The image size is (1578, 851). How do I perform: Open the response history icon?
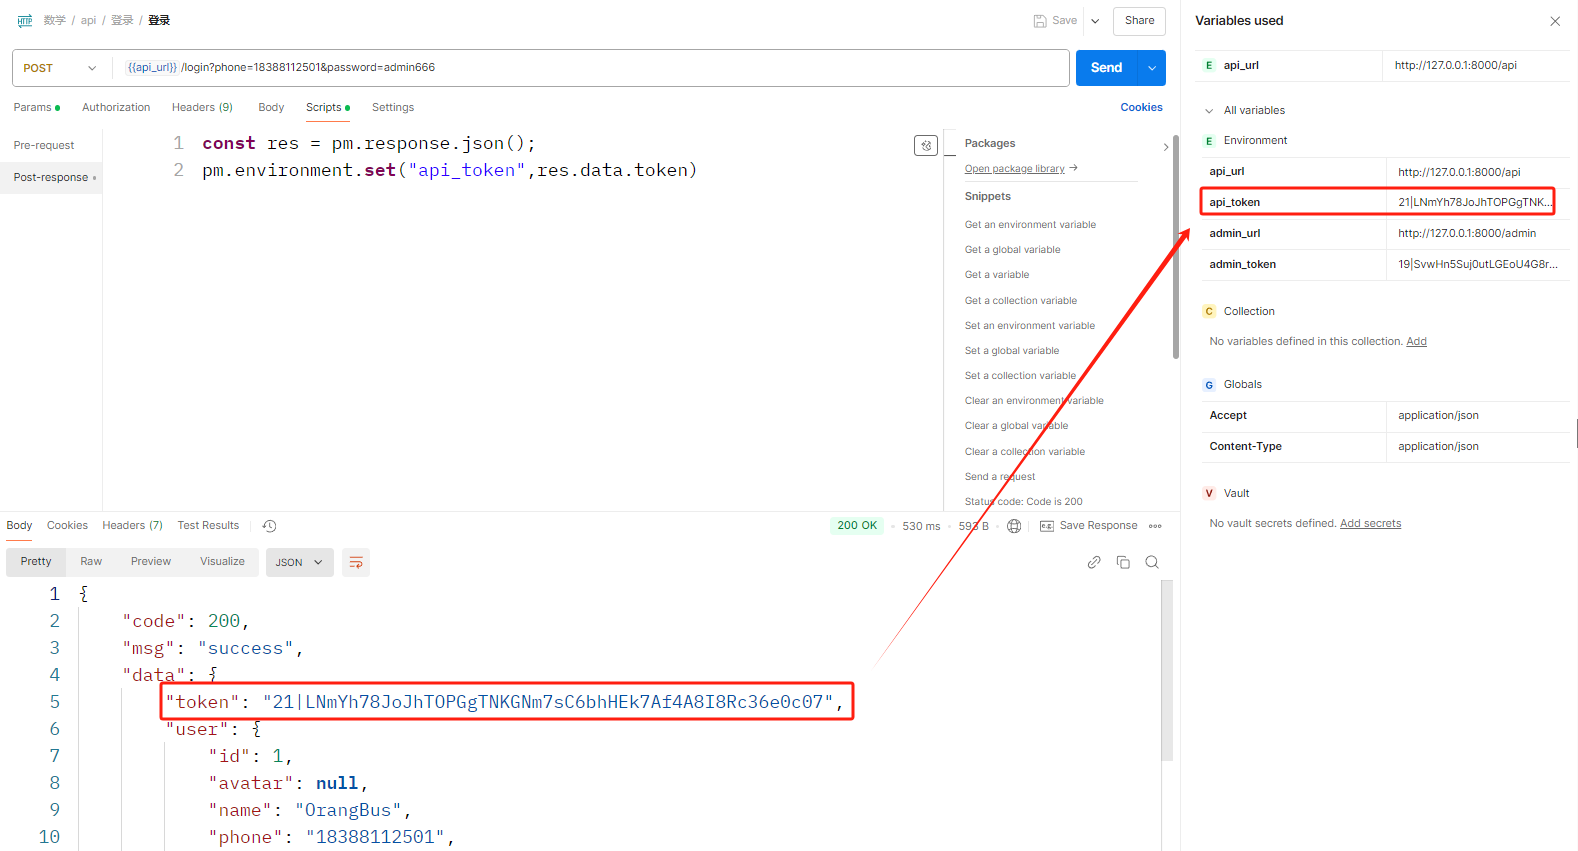[269, 526]
